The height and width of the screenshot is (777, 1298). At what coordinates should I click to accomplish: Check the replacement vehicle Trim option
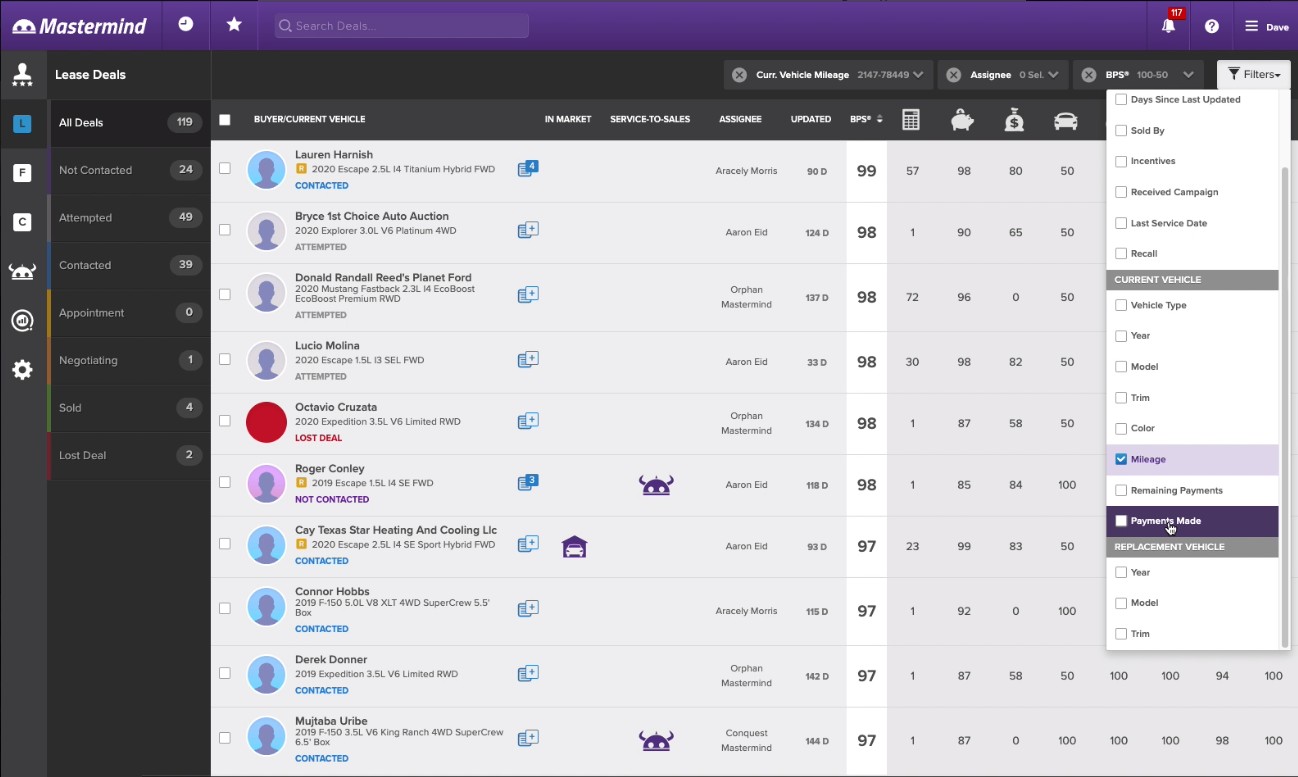coord(1121,634)
